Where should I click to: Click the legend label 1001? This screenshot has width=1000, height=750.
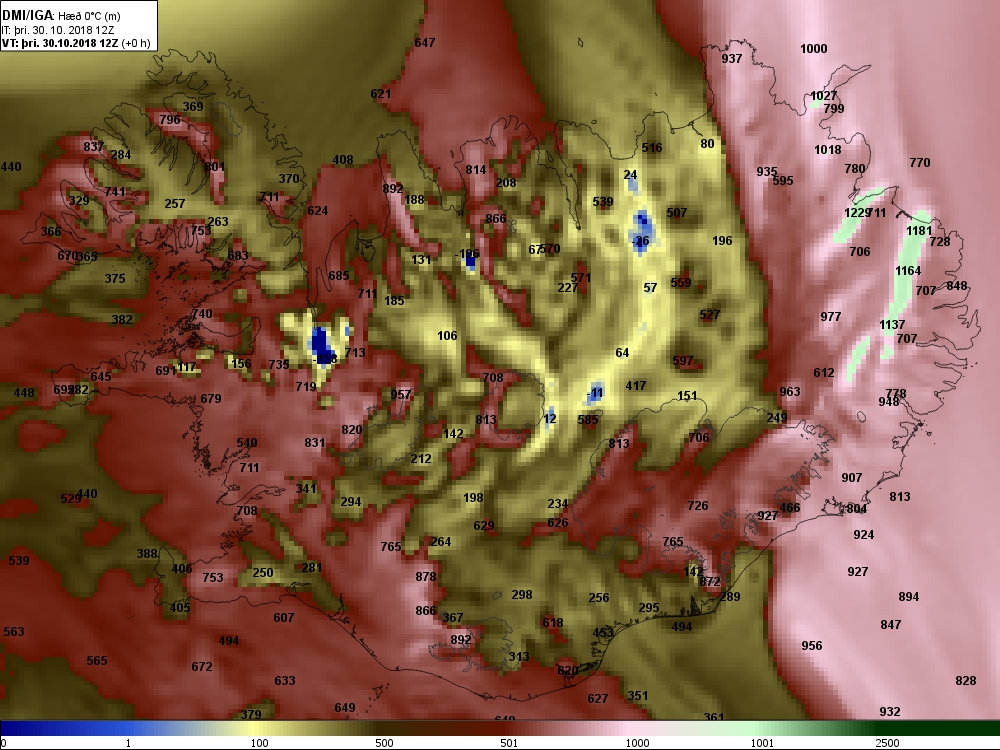pos(761,743)
